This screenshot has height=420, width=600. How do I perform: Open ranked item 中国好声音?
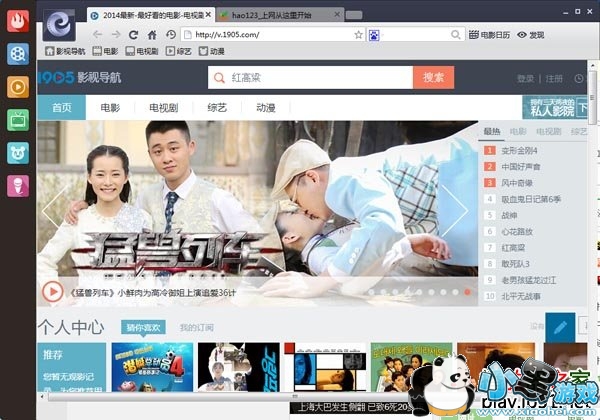[x=521, y=167]
